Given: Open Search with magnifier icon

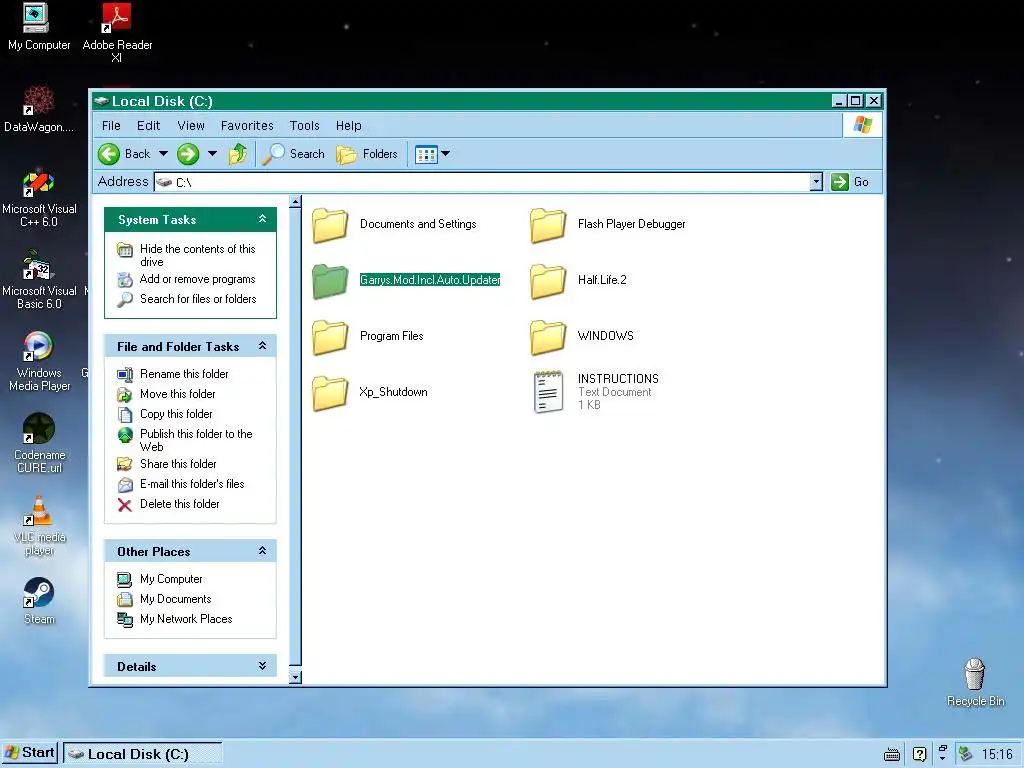Looking at the screenshot, I should pos(293,154).
